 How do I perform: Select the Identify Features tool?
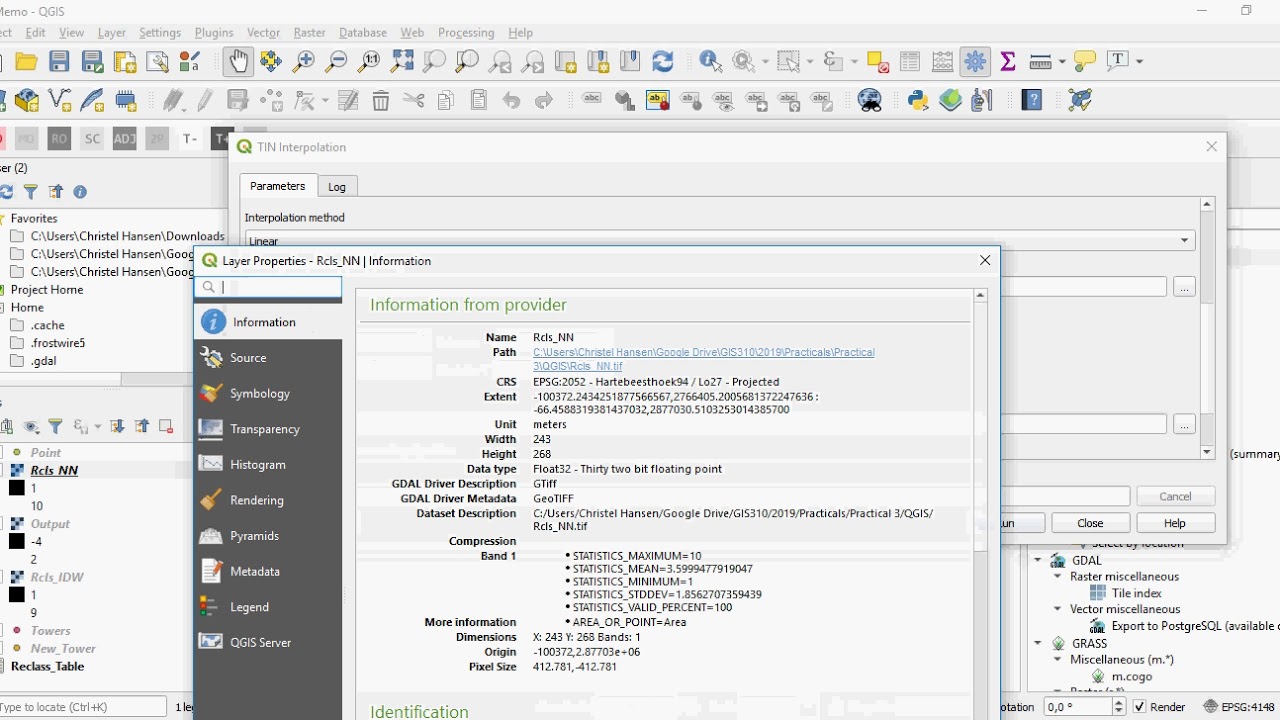(x=711, y=61)
